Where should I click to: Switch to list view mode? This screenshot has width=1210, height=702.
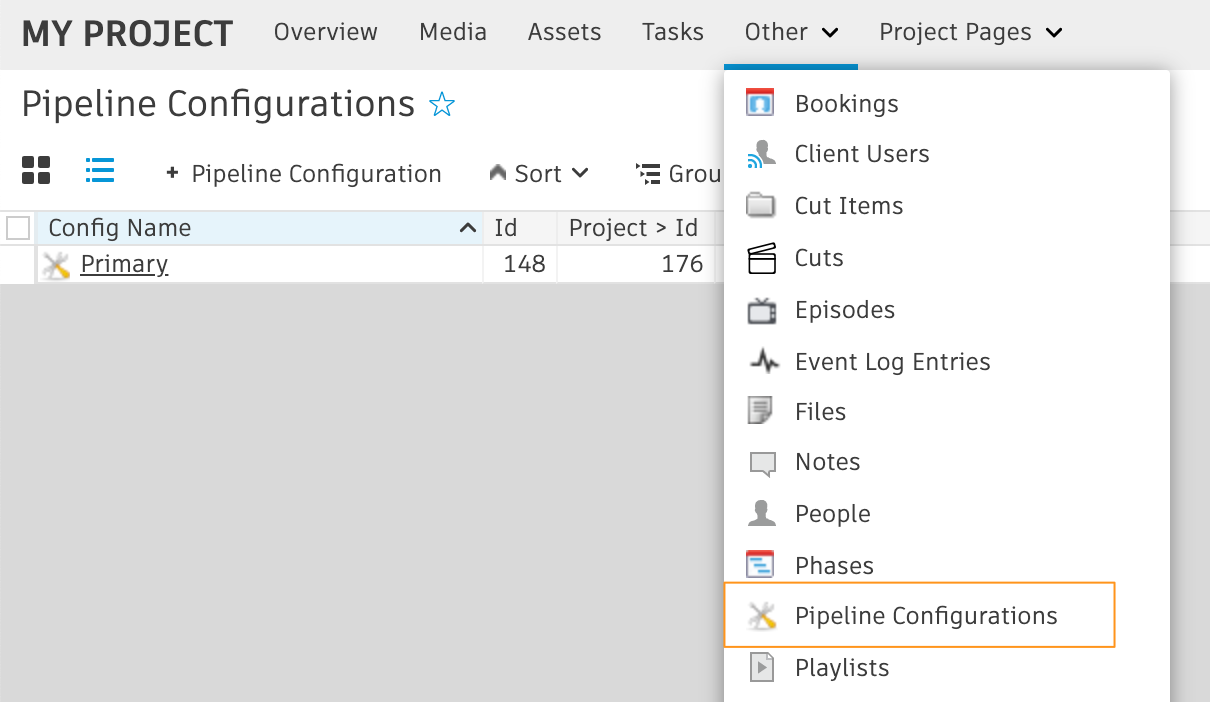pos(100,171)
